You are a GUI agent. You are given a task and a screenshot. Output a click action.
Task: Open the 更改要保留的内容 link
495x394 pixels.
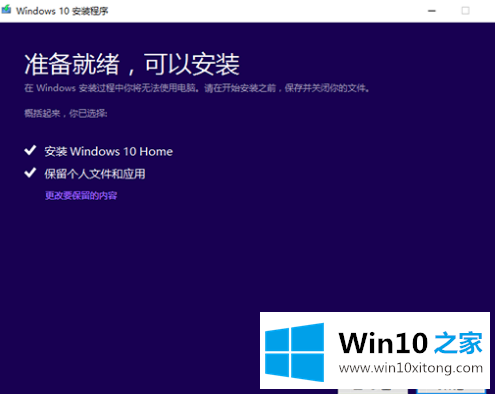[x=81, y=195]
